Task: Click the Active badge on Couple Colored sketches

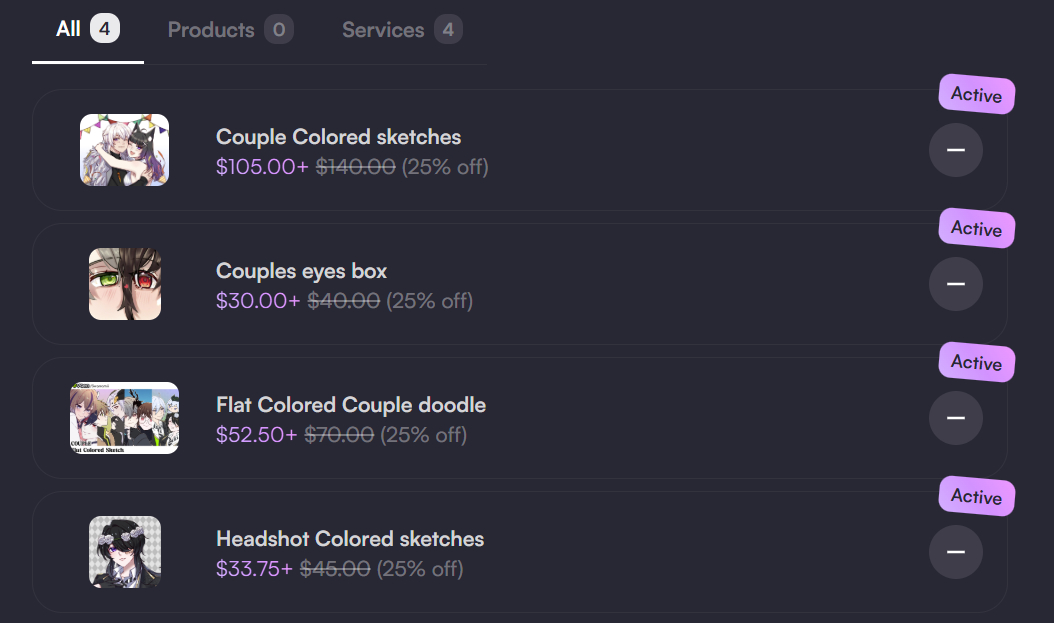Action: click(x=977, y=95)
